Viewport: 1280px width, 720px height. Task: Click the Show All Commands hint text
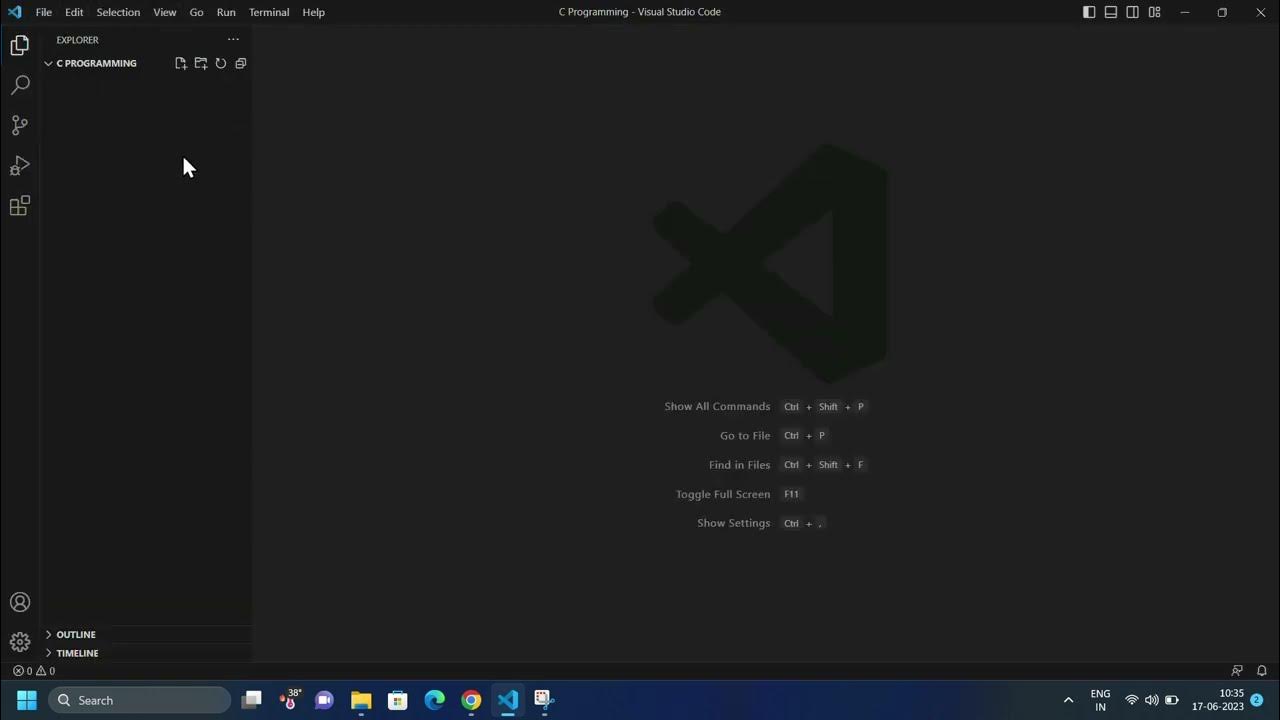click(717, 407)
